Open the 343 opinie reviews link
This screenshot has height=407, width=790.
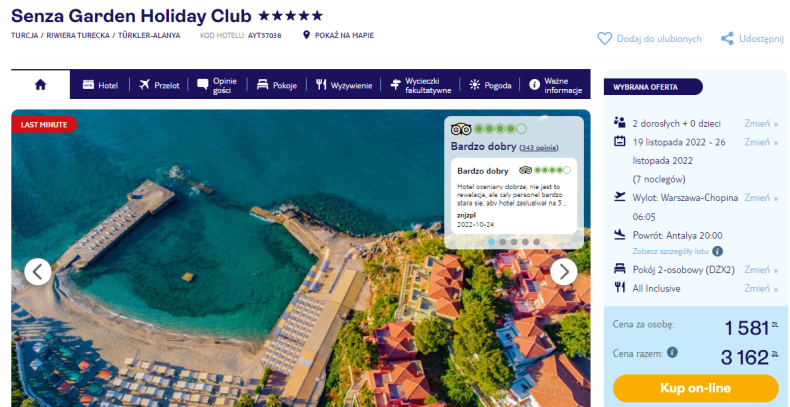[539, 148]
